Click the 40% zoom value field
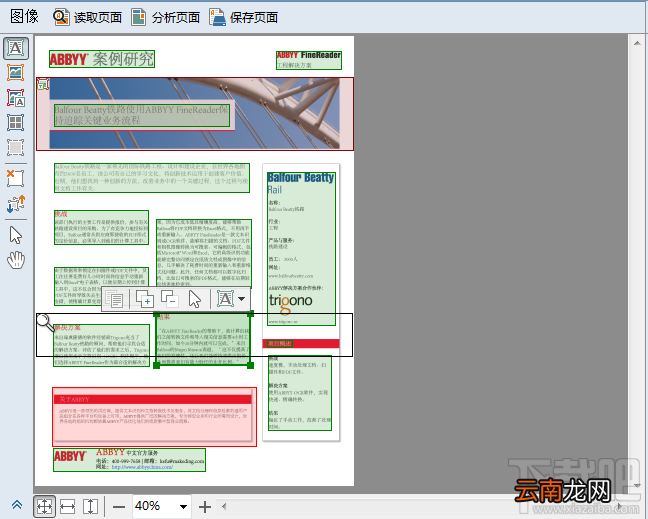This screenshot has width=648, height=519. coord(154,506)
